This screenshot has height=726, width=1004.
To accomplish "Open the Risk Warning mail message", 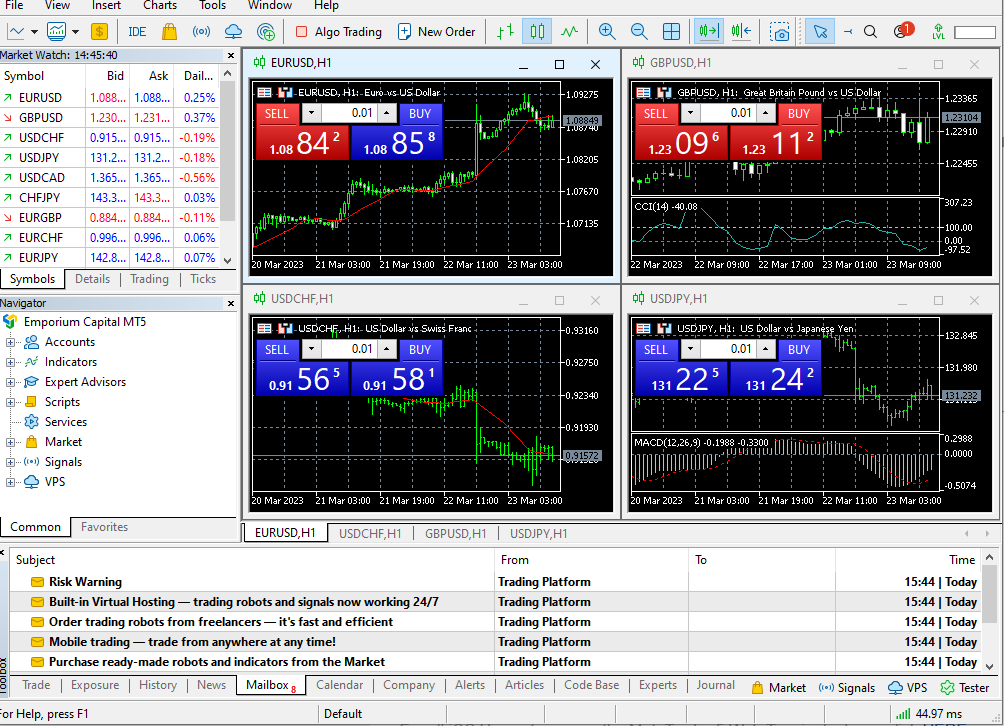I will click(x=85, y=582).
